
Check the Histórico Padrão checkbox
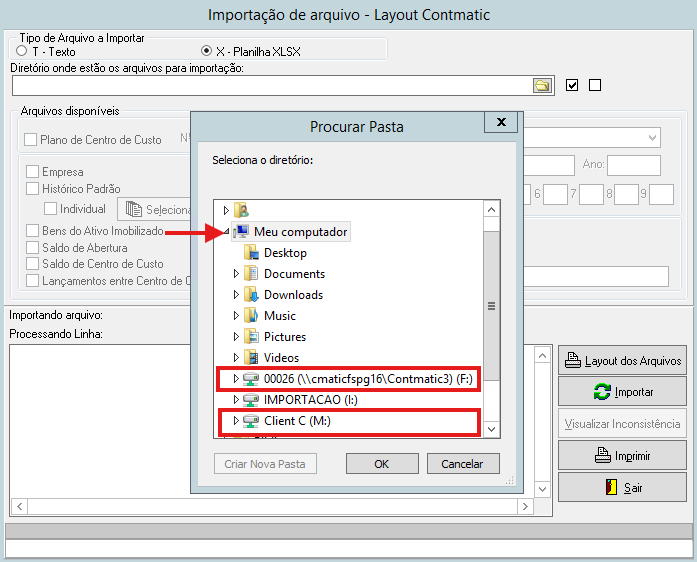tap(32, 189)
